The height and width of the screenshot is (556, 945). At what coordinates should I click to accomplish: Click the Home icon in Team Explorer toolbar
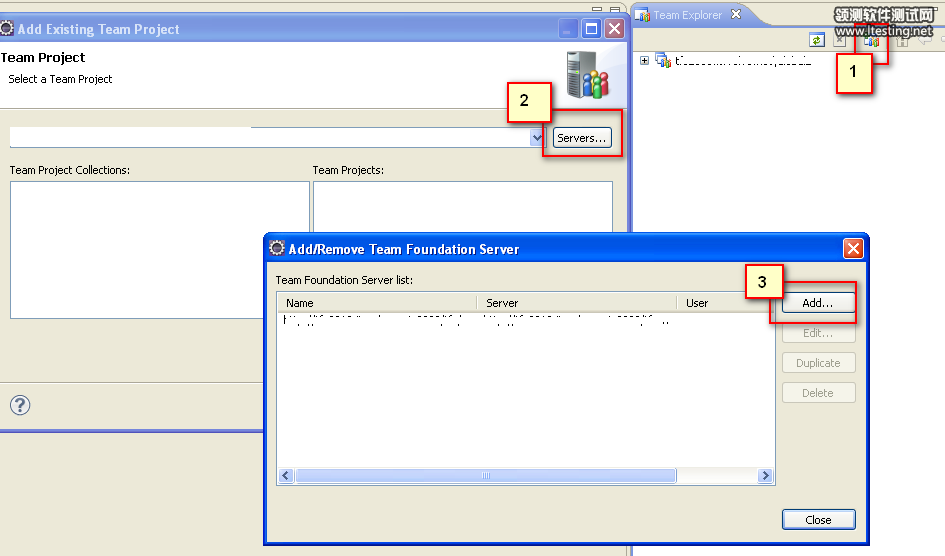coord(901,41)
